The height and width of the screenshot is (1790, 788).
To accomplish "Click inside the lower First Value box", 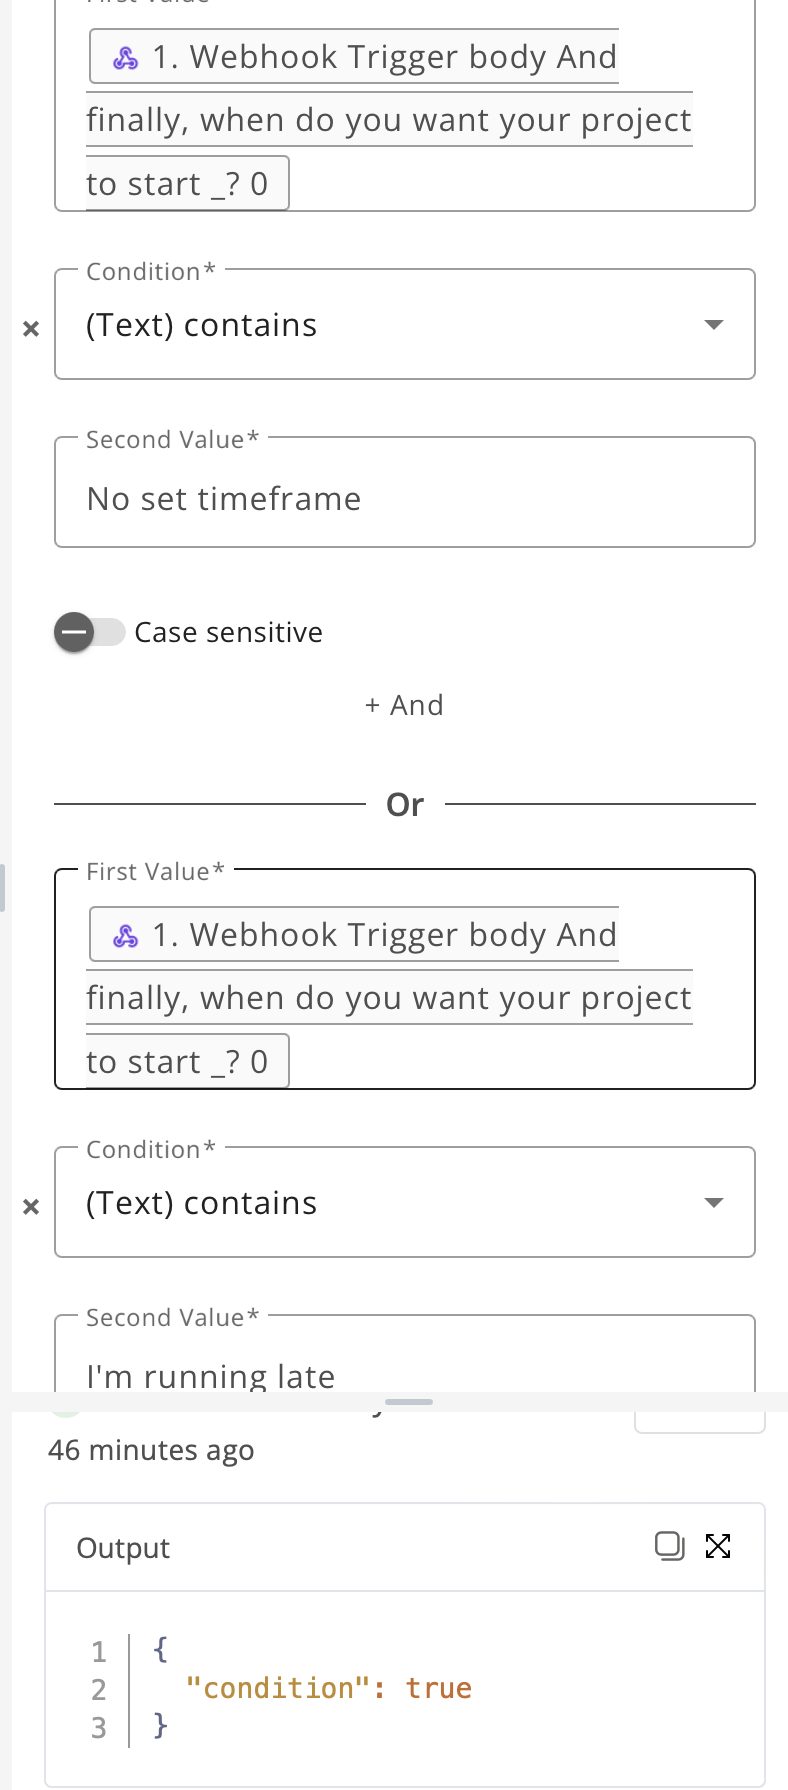I will point(405,979).
